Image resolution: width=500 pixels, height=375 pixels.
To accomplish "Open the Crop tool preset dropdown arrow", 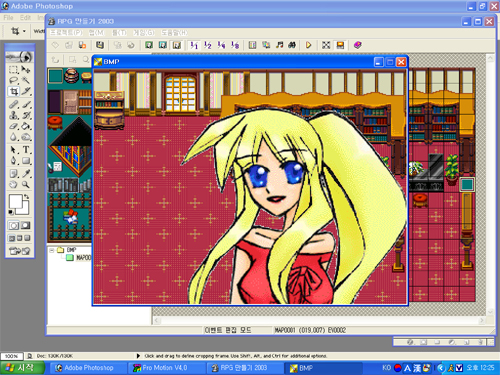I will (x=24, y=31).
